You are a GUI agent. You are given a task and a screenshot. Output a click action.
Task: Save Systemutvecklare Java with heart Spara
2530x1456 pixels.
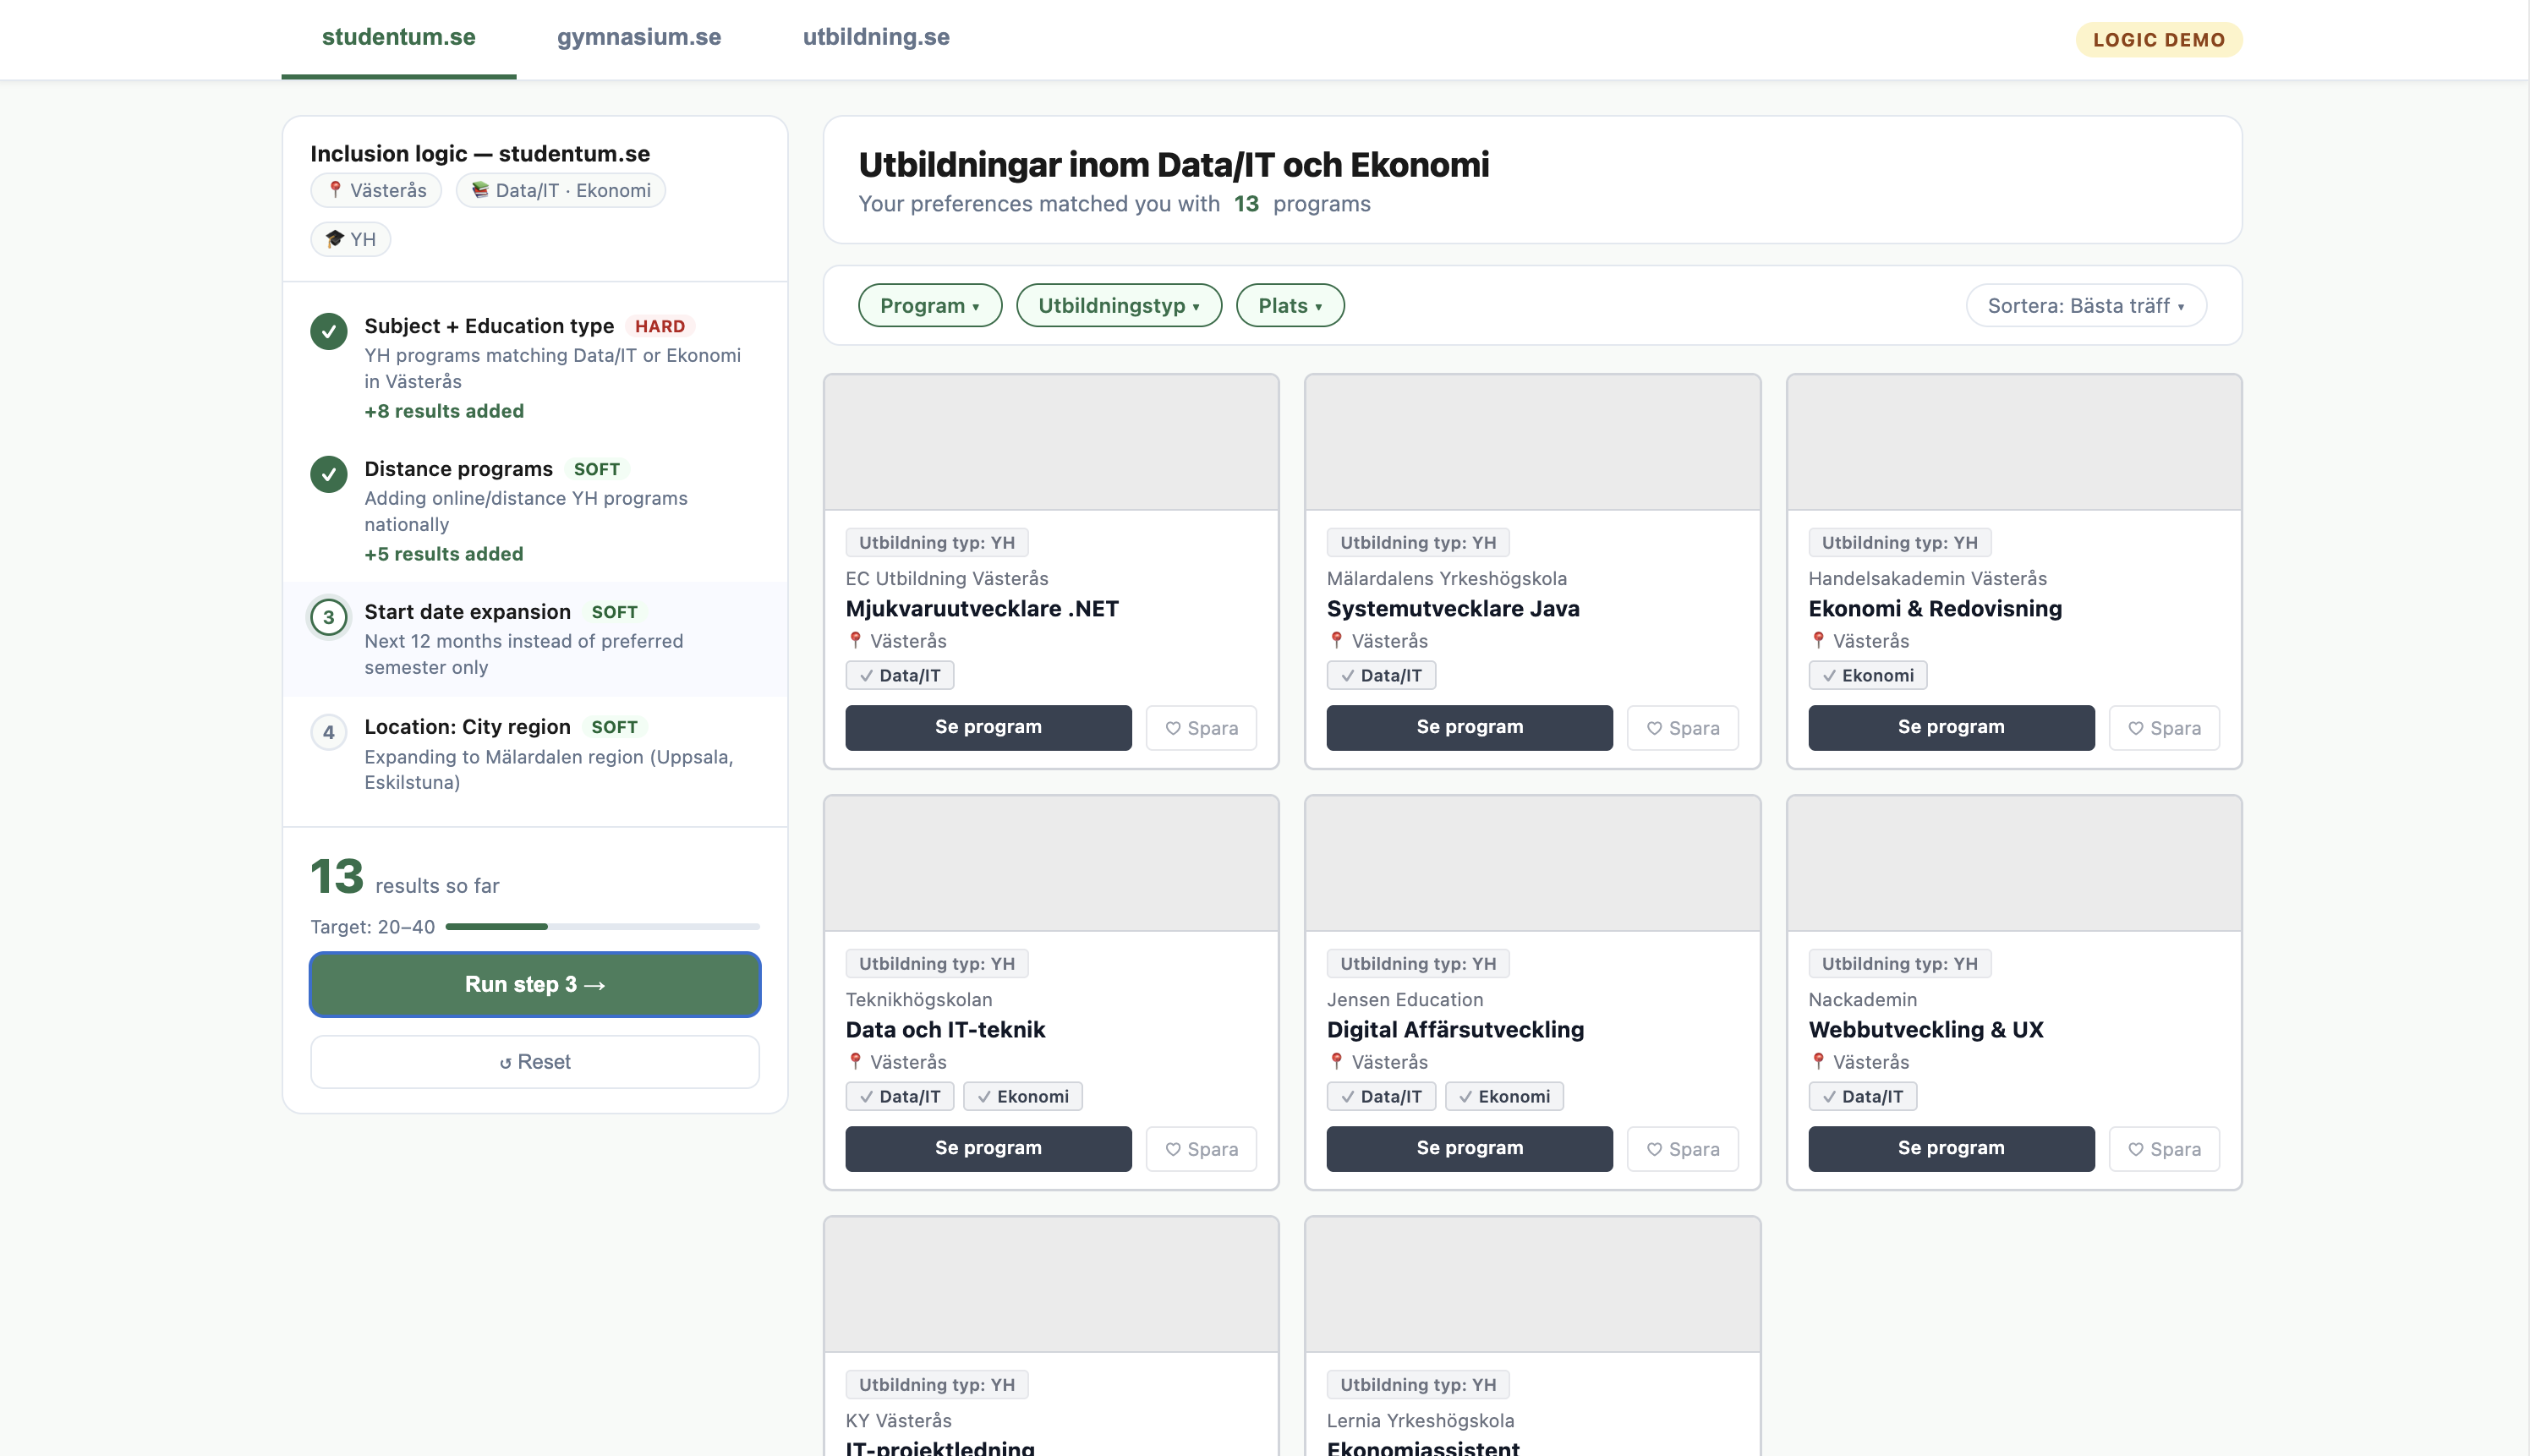1682,728
